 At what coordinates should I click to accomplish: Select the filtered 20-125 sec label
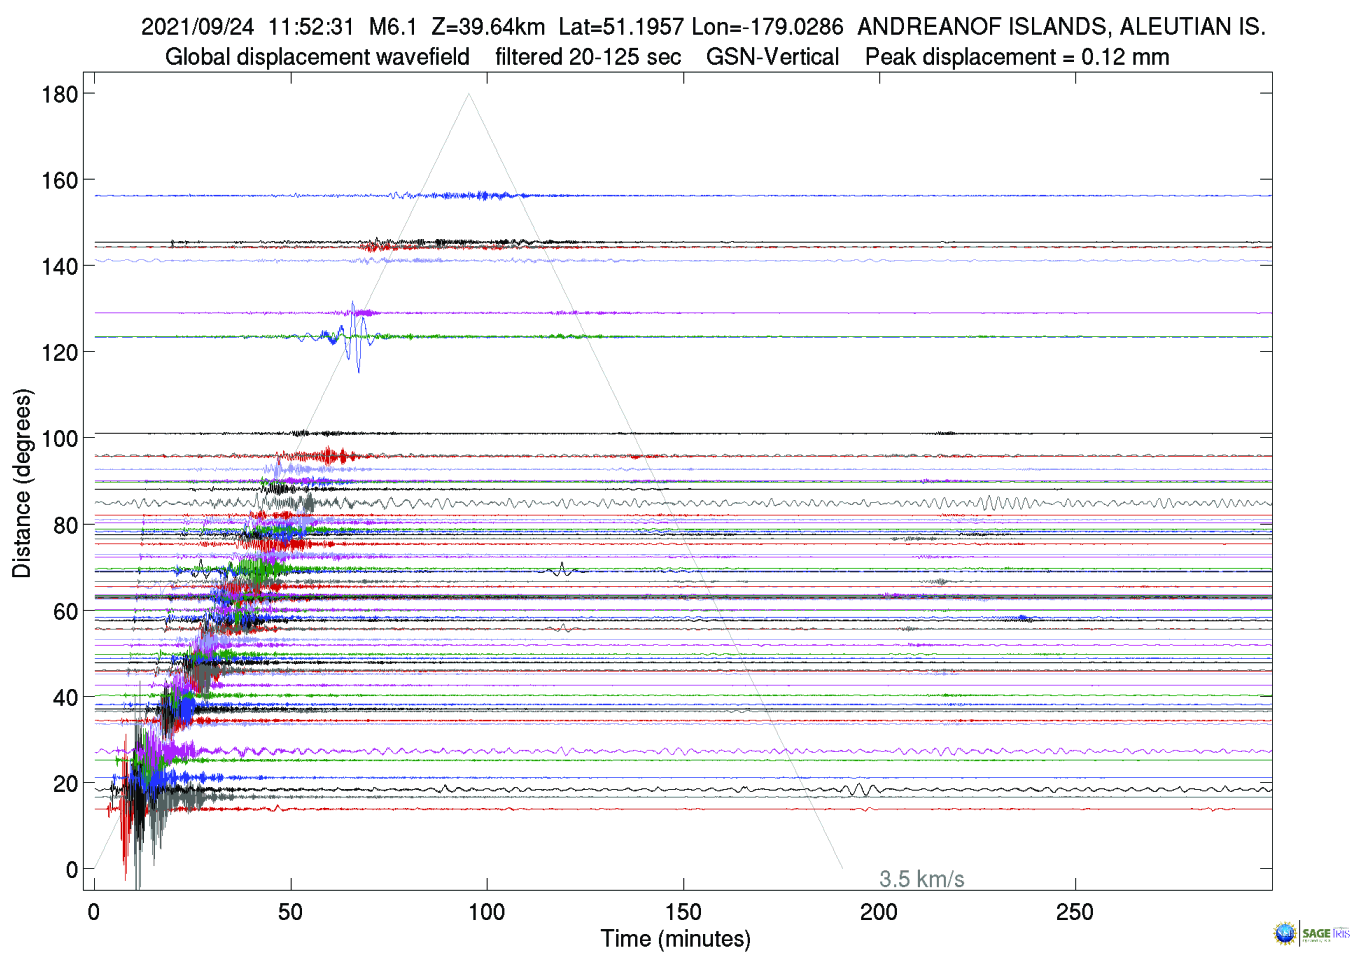[588, 57]
